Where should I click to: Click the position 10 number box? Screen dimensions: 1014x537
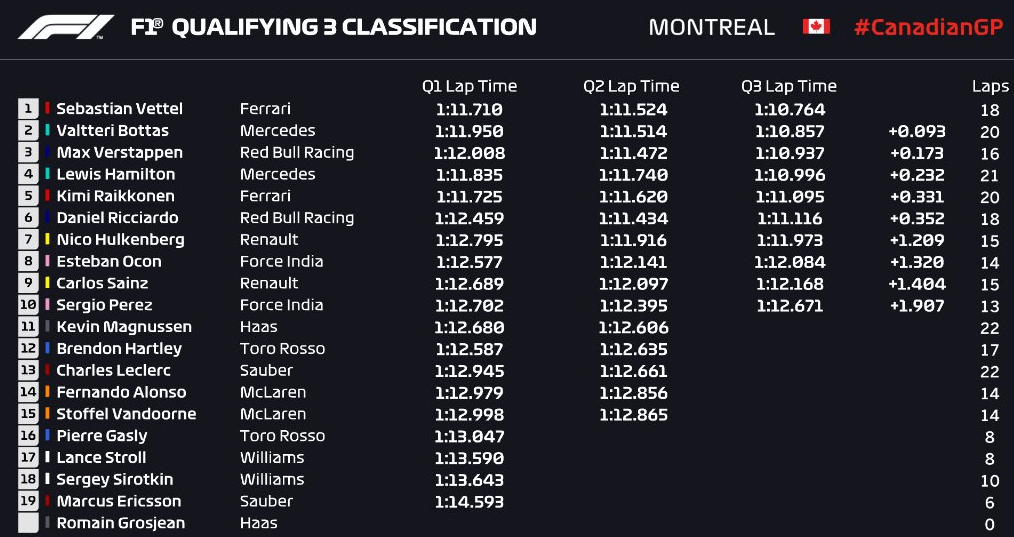[x=28, y=305]
